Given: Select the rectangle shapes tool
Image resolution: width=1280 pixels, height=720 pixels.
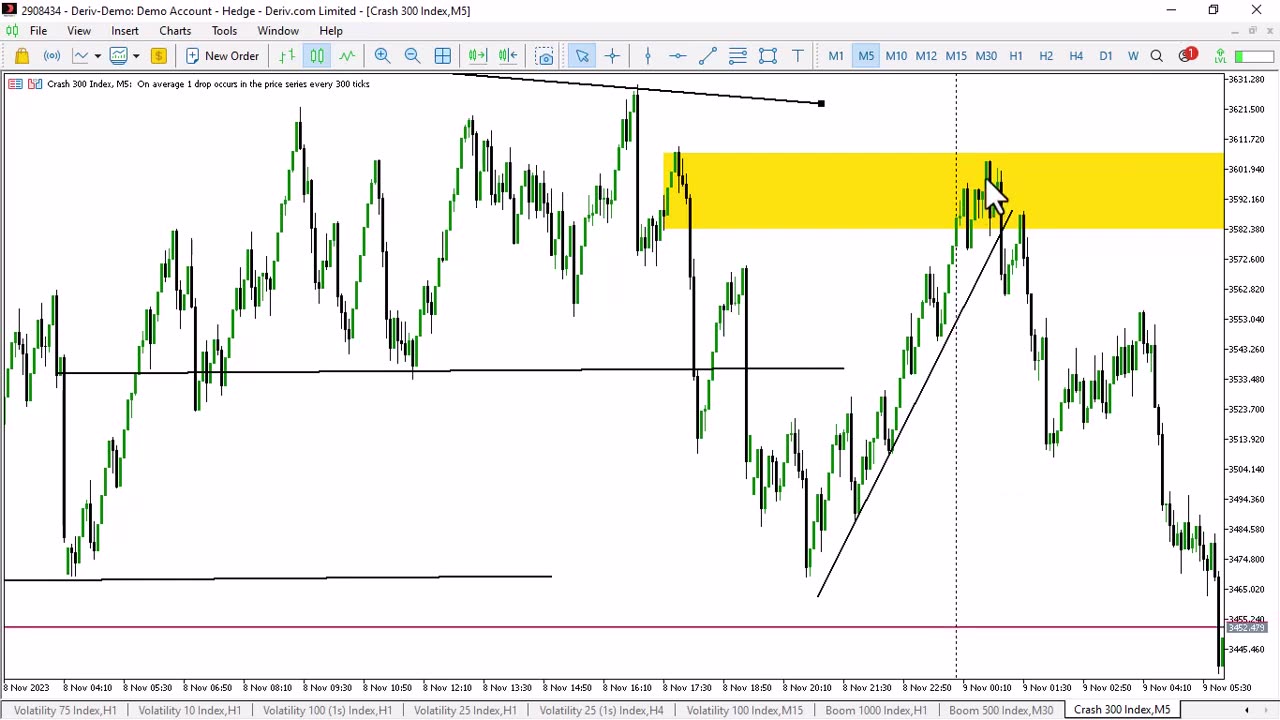Looking at the screenshot, I should point(768,56).
